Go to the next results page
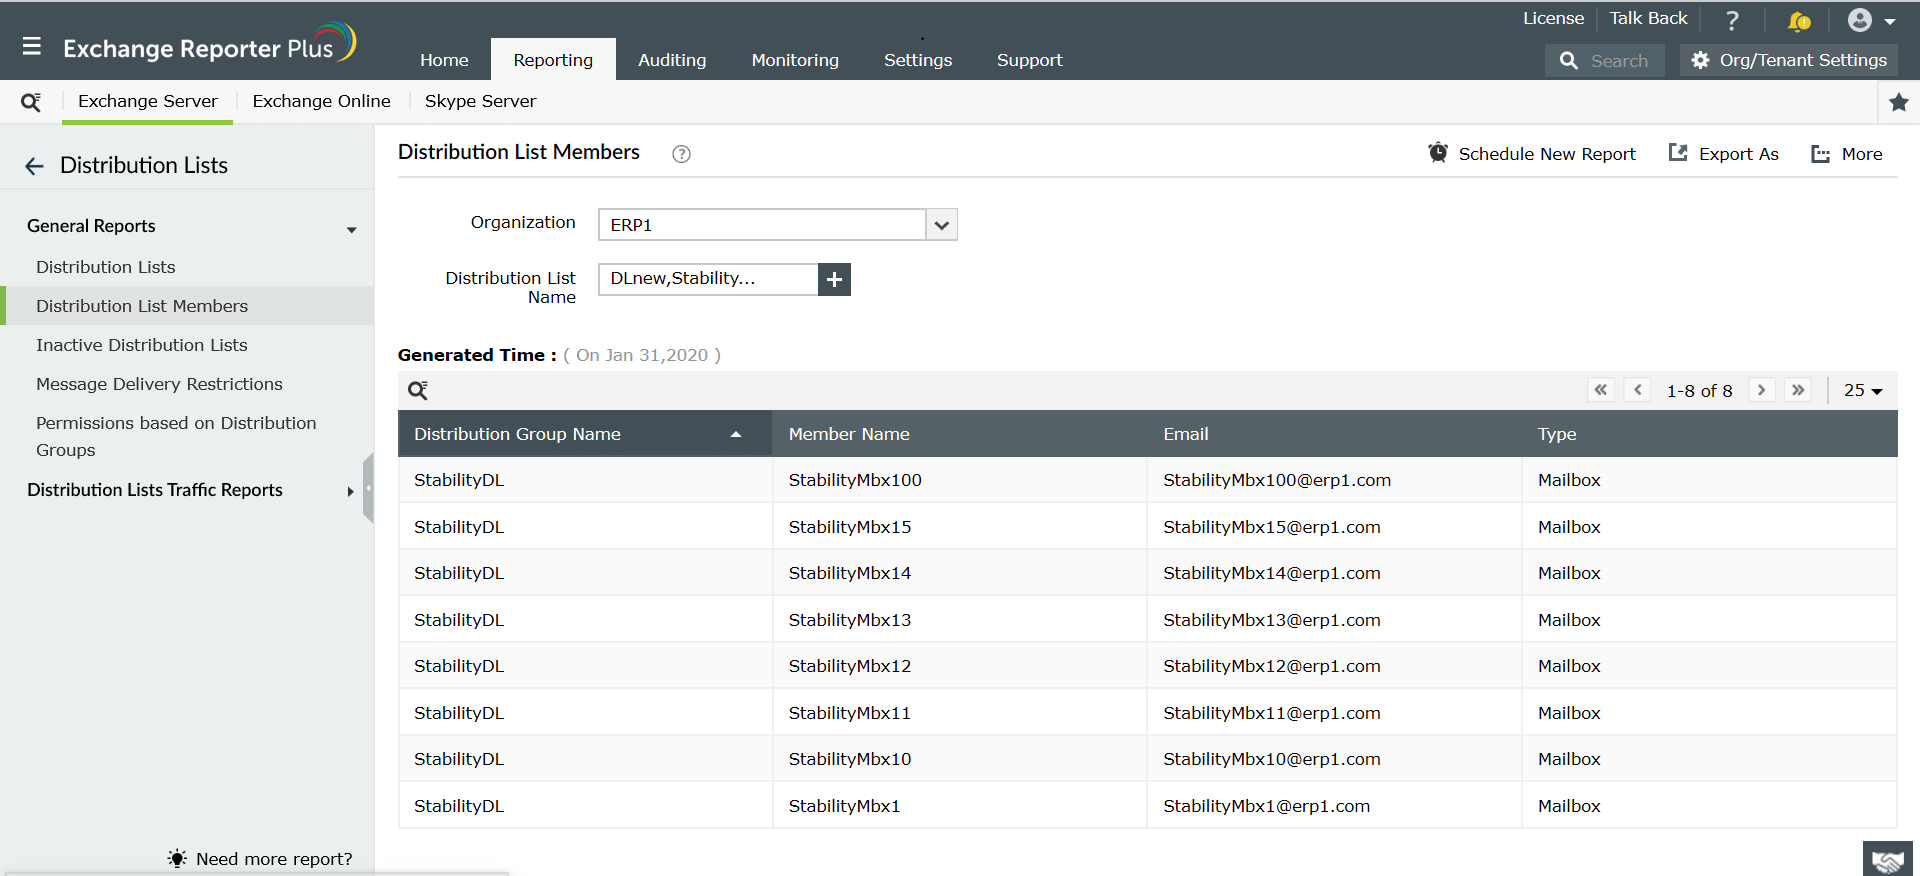The width and height of the screenshot is (1920, 876). coord(1762,390)
